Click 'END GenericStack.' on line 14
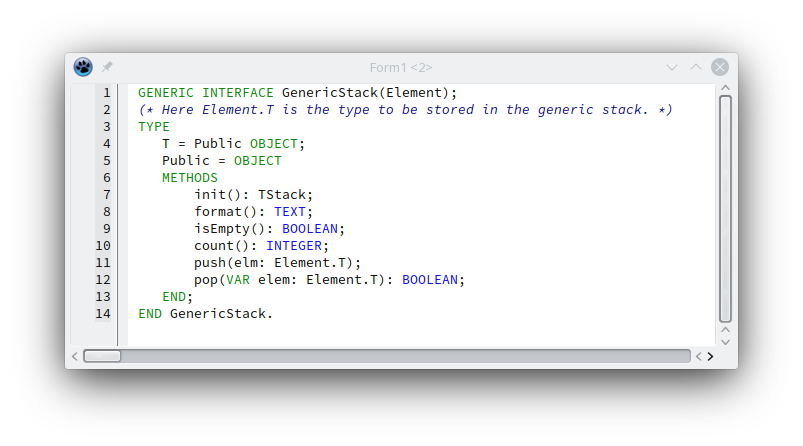The width and height of the screenshot is (803, 446). click(205, 313)
